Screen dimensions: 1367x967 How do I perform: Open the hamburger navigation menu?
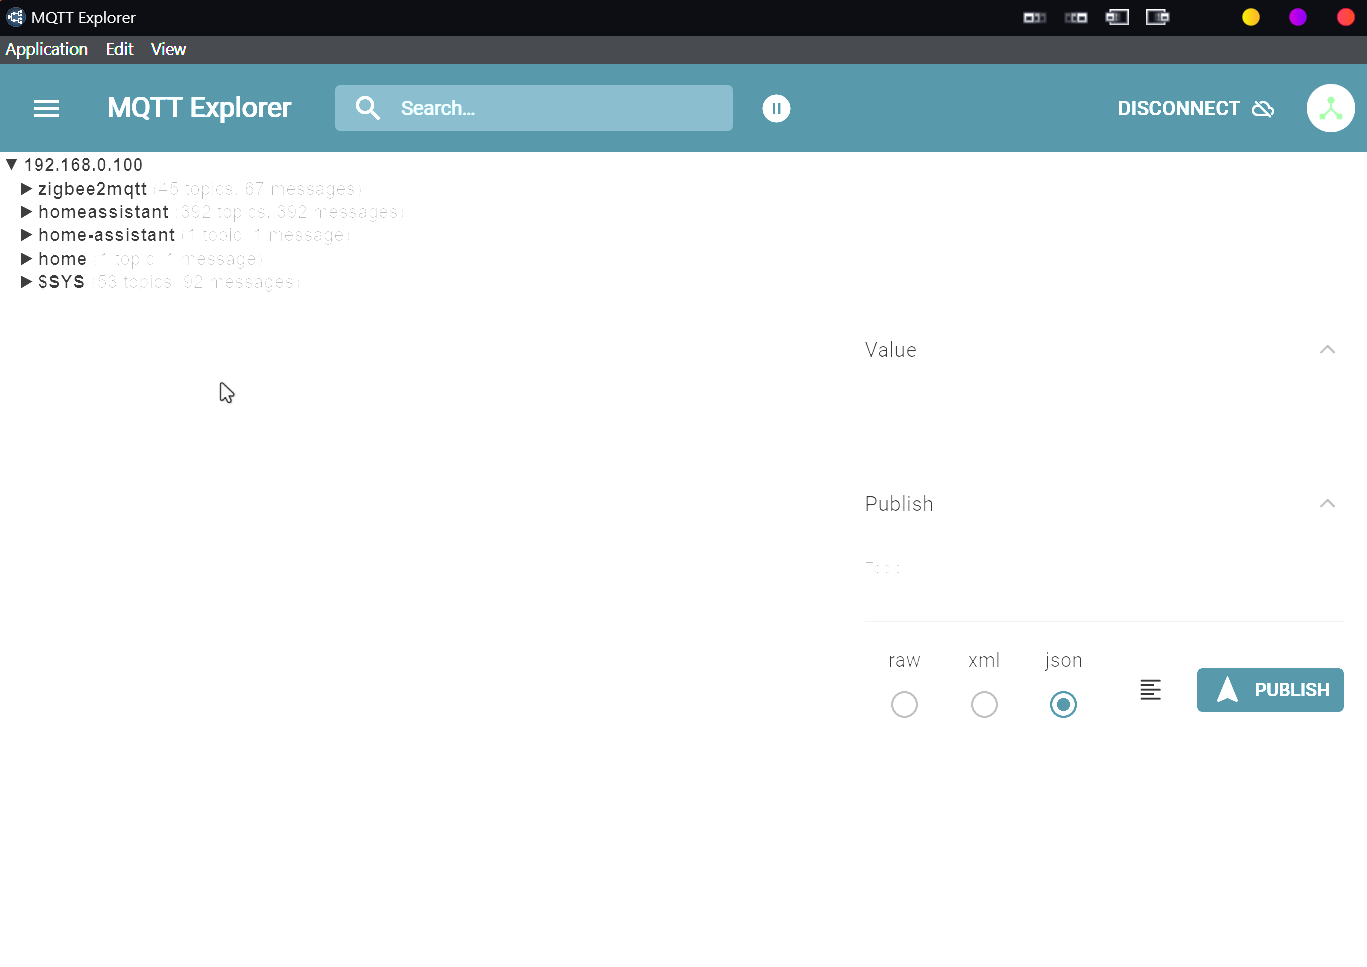click(46, 108)
